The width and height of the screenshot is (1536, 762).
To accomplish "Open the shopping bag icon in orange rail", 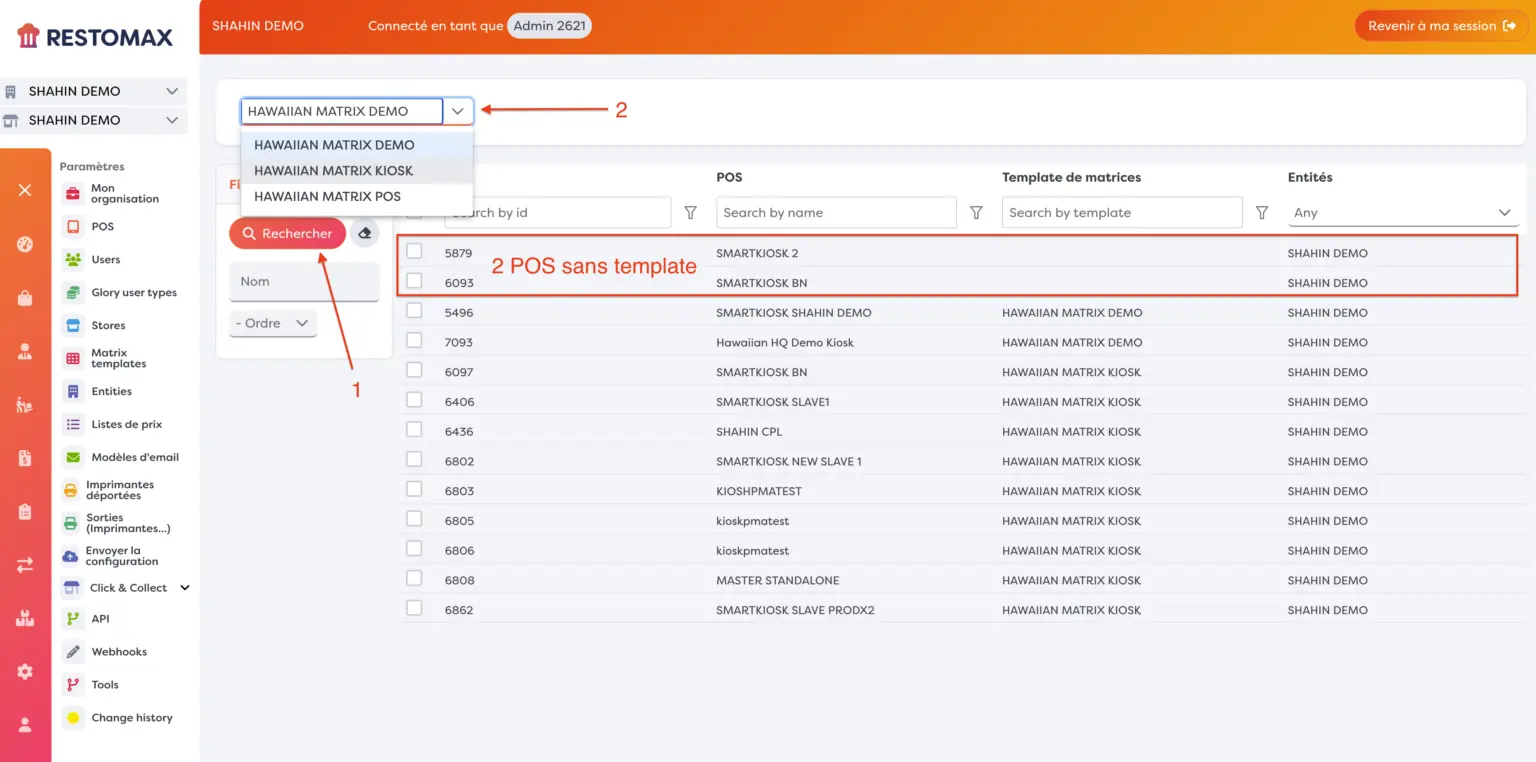I will tap(25, 298).
